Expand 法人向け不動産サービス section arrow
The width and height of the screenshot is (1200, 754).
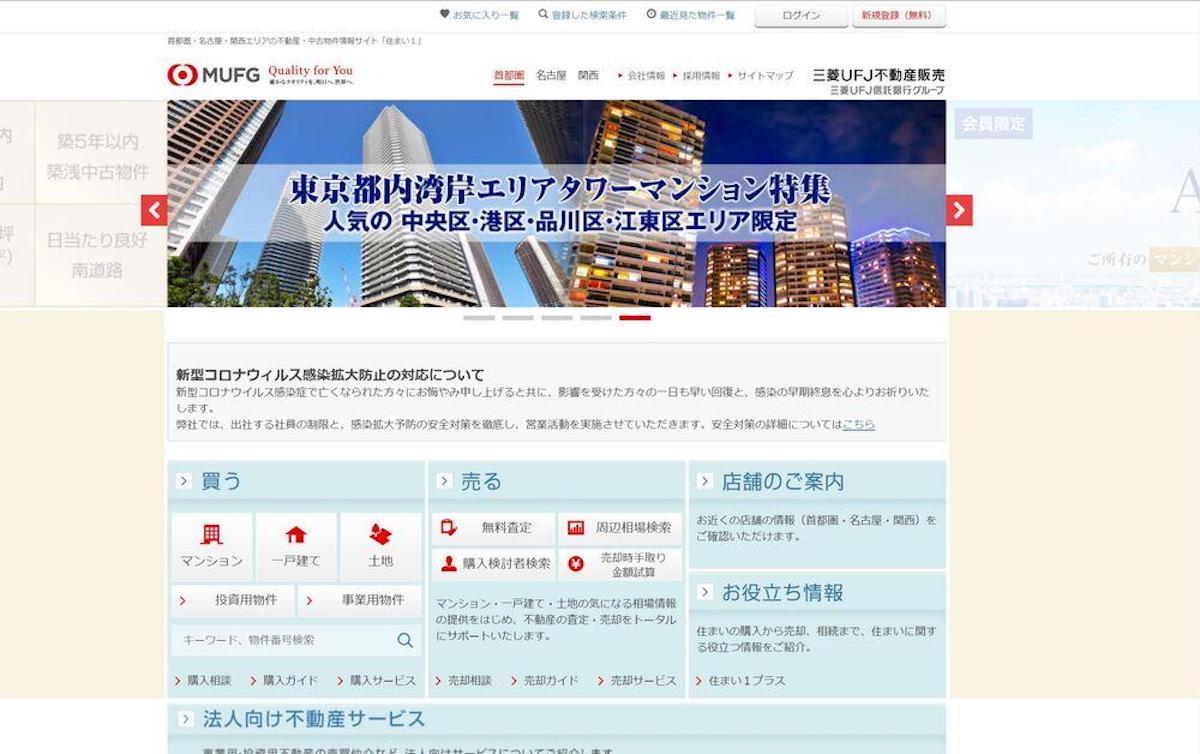click(x=185, y=719)
